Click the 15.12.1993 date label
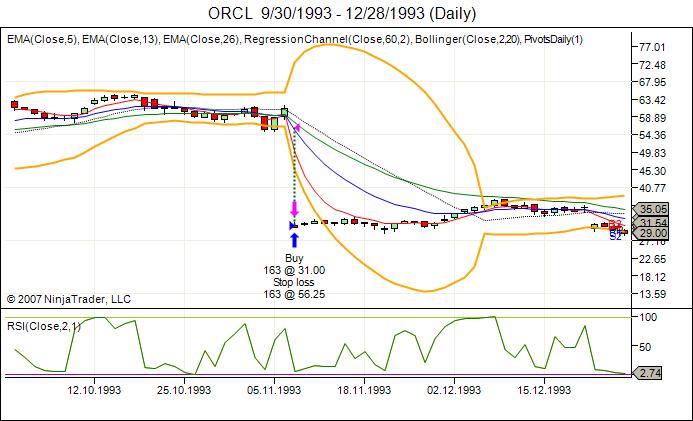693x421 pixels. click(x=544, y=391)
